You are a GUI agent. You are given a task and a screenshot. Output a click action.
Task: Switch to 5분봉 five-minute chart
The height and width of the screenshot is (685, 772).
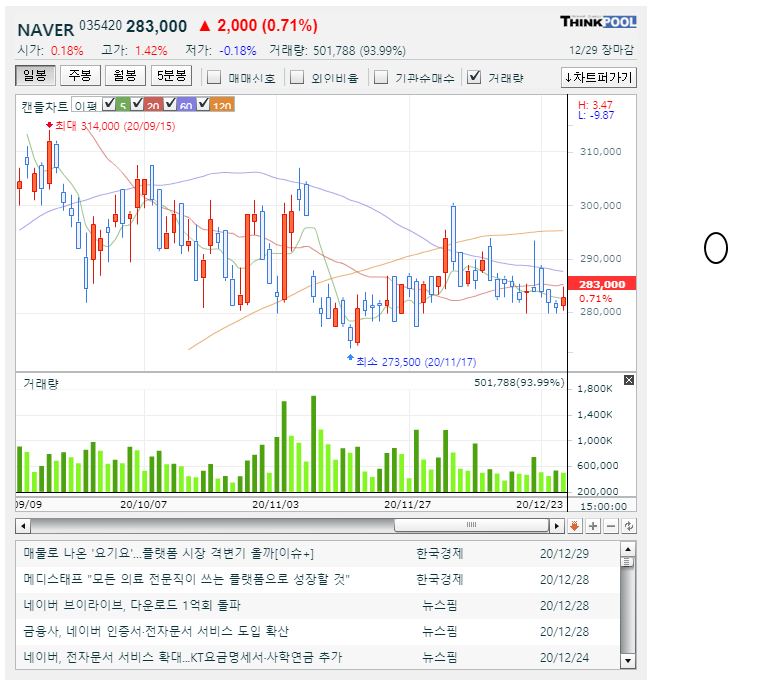pos(171,75)
